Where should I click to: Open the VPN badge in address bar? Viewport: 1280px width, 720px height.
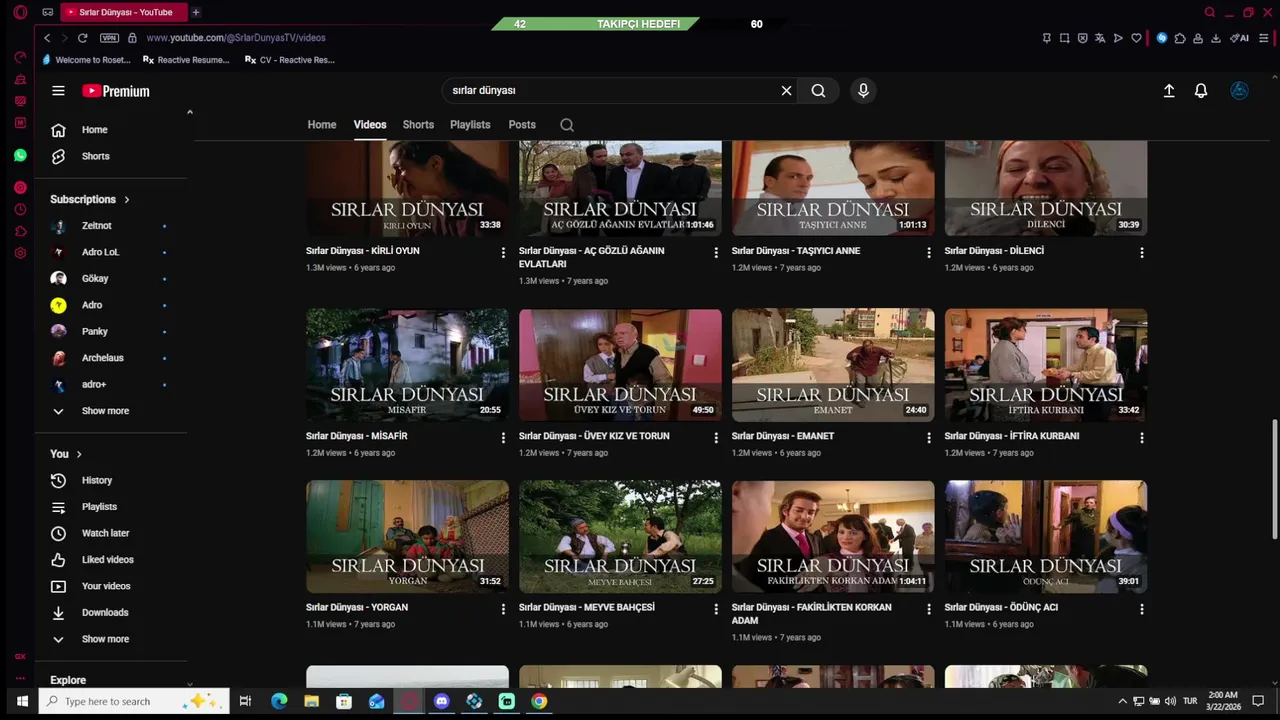coord(109,38)
